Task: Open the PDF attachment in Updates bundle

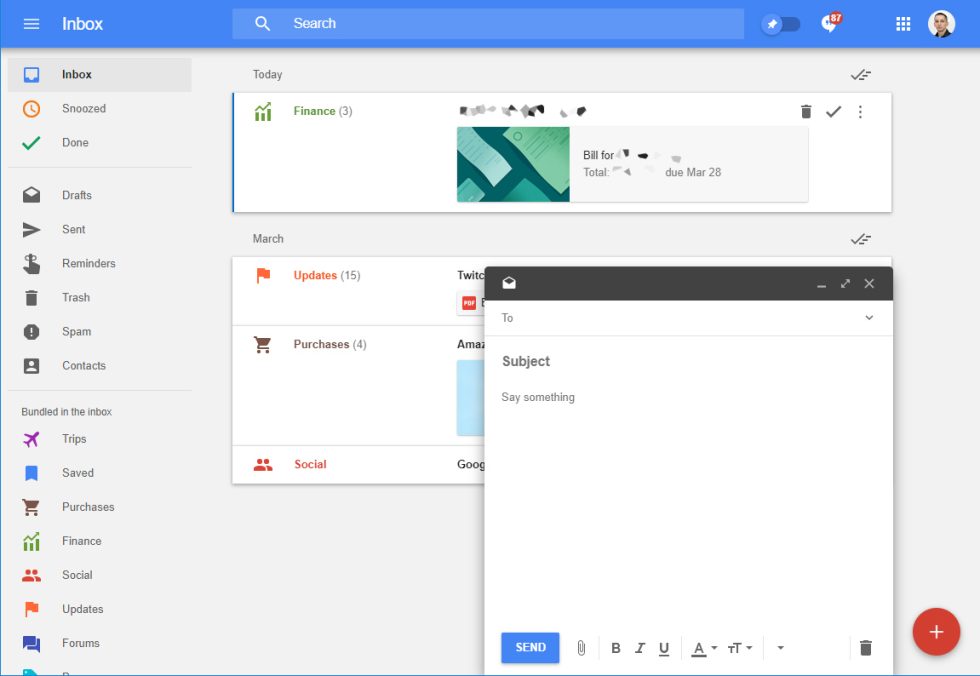Action: tap(467, 300)
